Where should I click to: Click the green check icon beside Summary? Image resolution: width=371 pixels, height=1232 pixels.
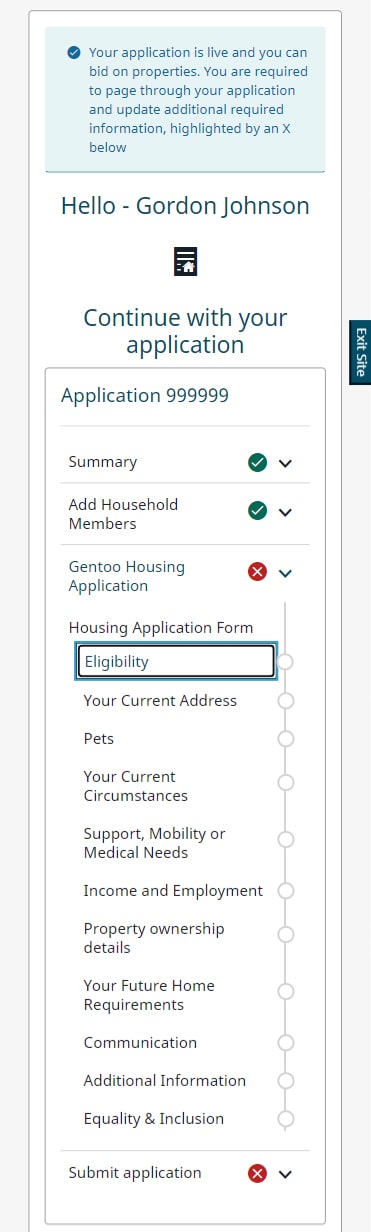tap(257, 462)
